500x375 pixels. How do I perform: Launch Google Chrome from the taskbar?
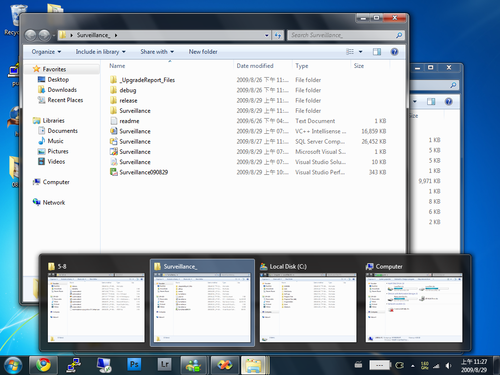pos(43,365)
